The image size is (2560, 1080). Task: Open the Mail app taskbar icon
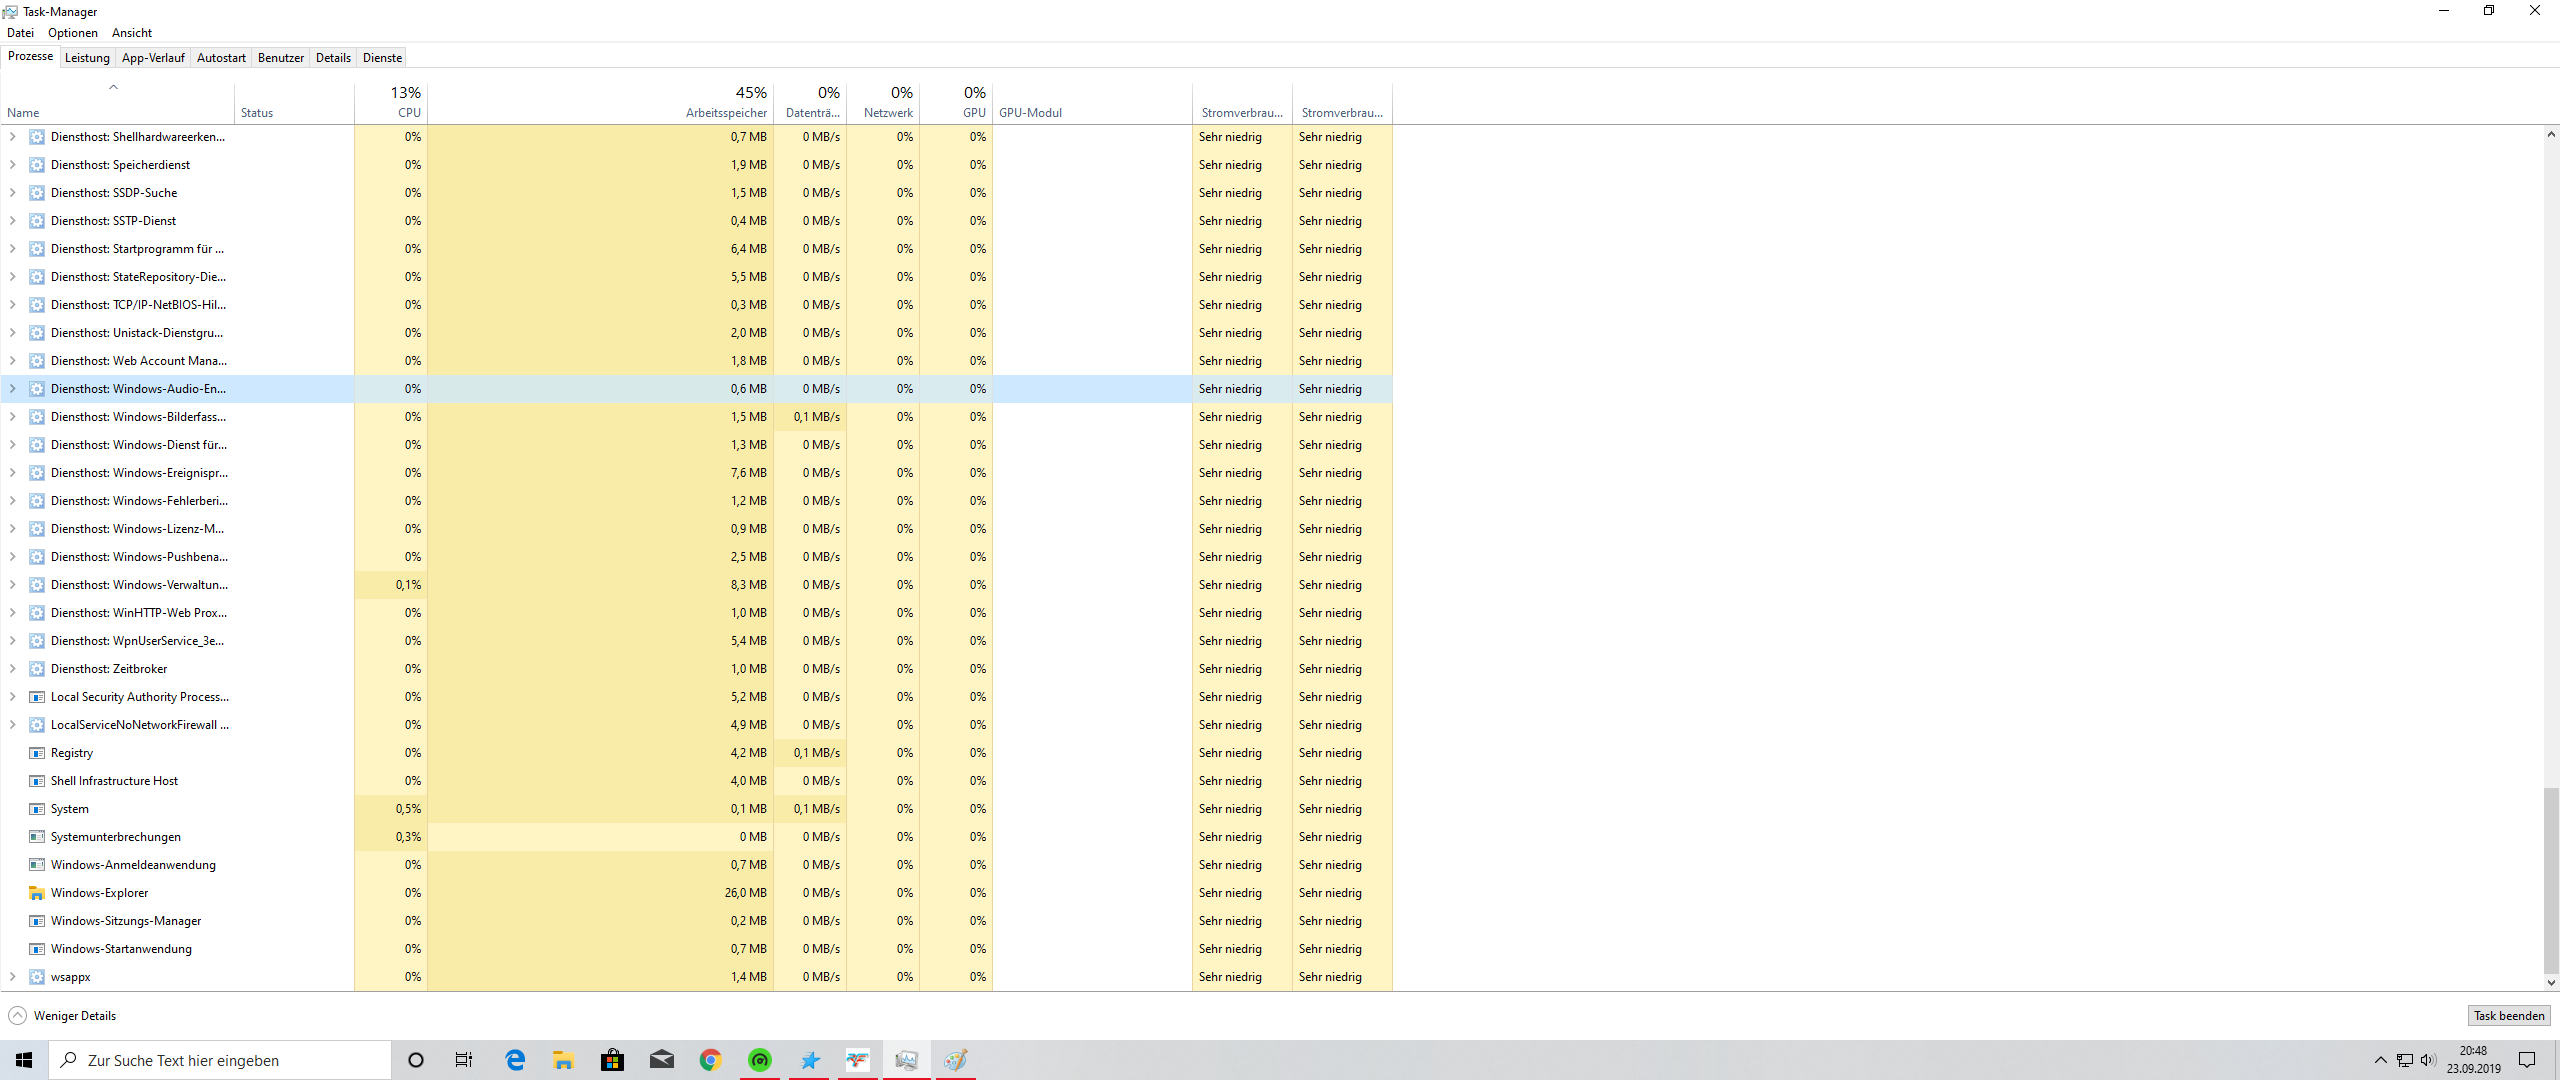(x=661, y=1060)
